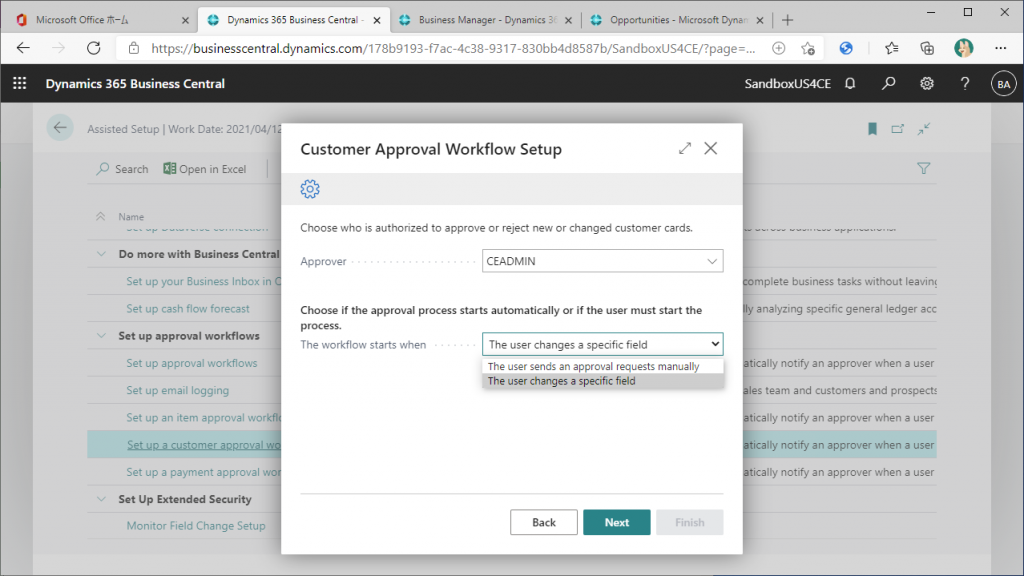Open Set up an item approval workflow link
The image size is (1024, 576).
204,418
